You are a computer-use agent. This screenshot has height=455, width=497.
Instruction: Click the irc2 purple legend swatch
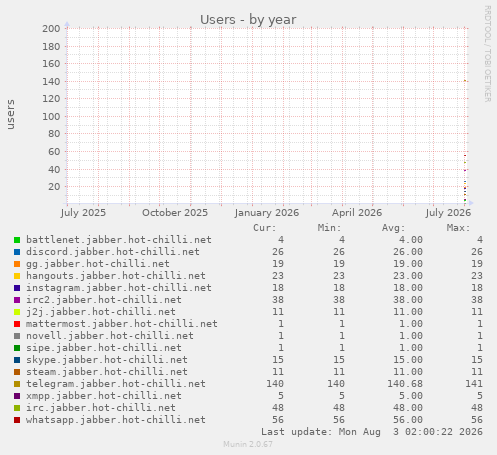[x=17, y=300]
